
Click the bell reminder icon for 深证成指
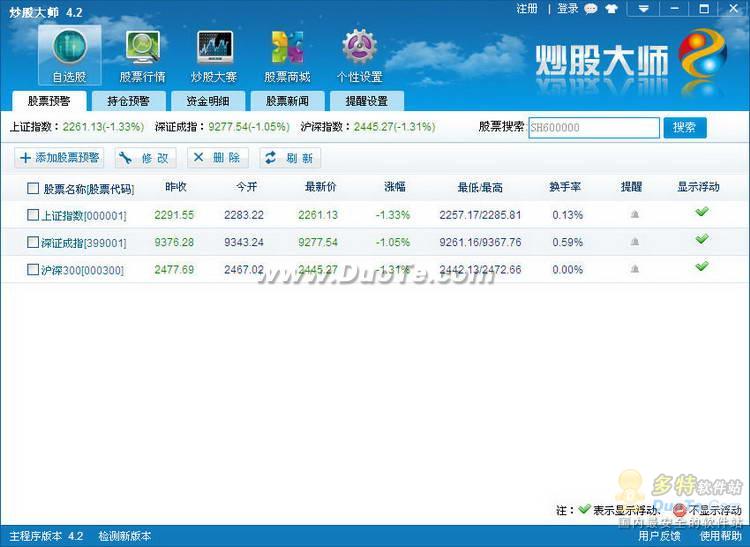click(x=635, y=242)
